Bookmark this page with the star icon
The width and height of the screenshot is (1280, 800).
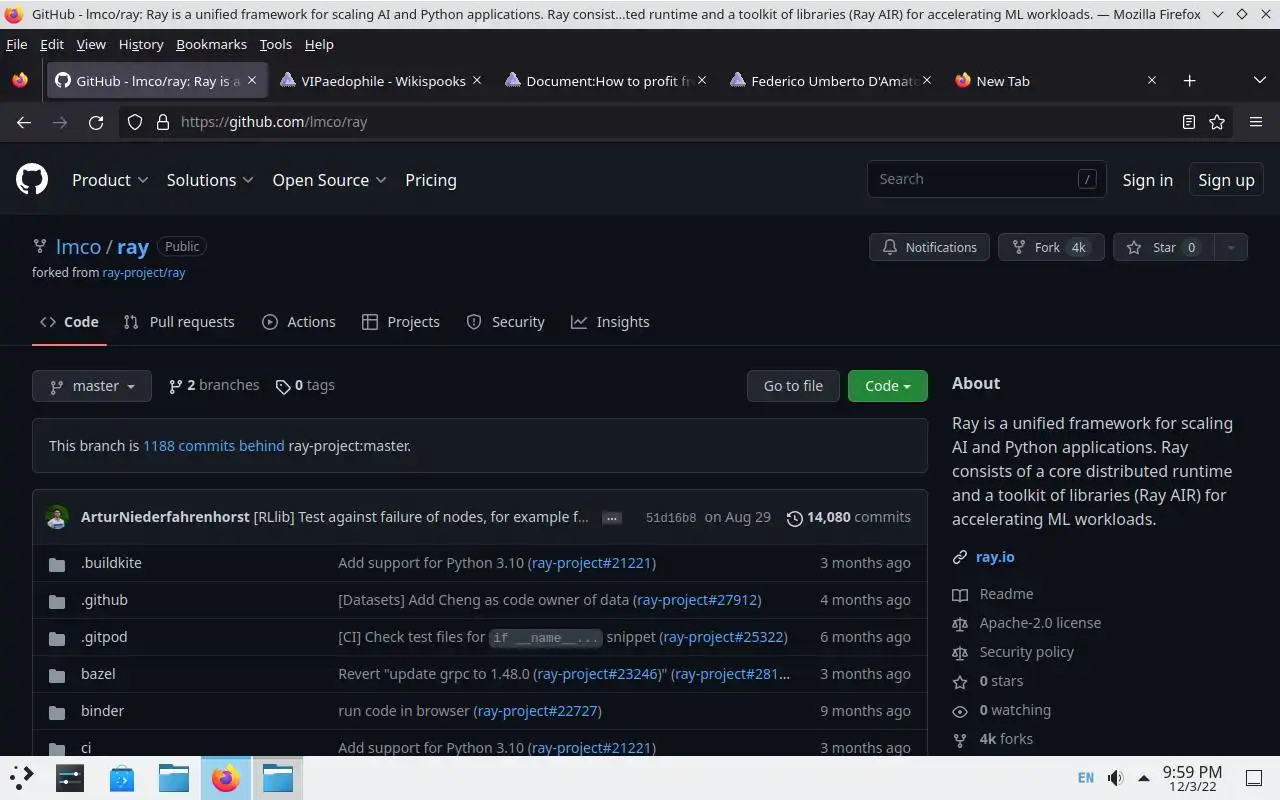pyautogui.click(x=1217, y=122)
